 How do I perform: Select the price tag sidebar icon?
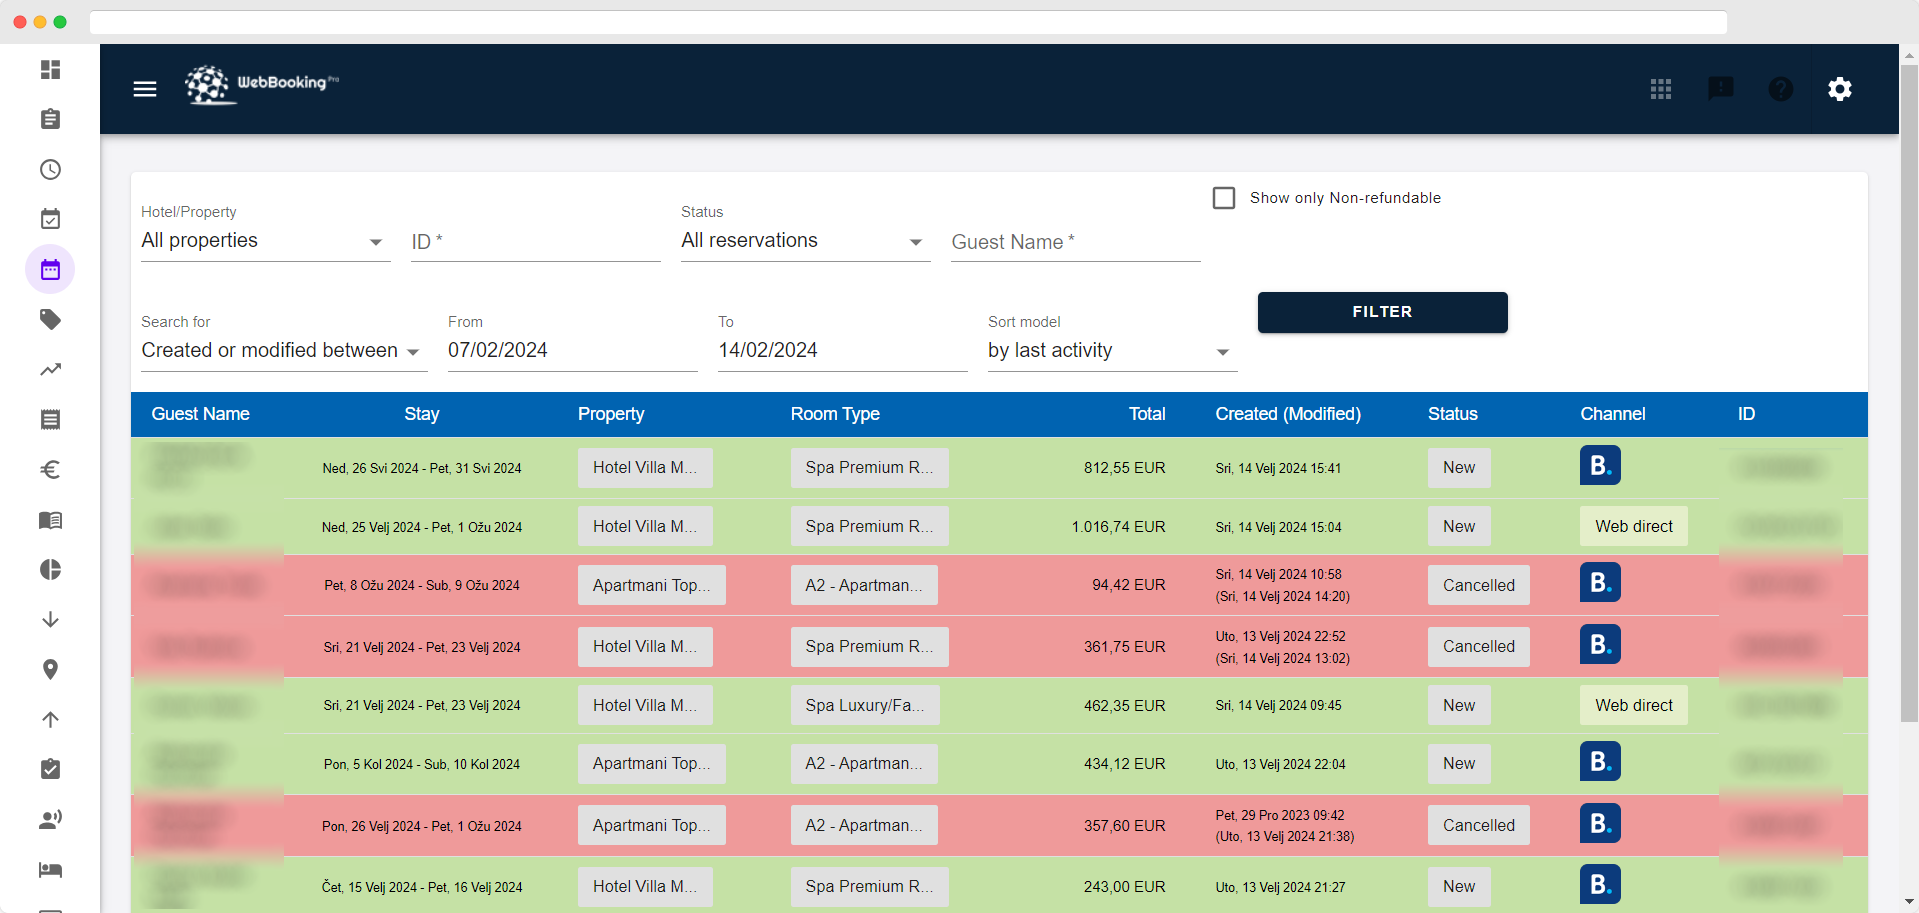[50, 319]
